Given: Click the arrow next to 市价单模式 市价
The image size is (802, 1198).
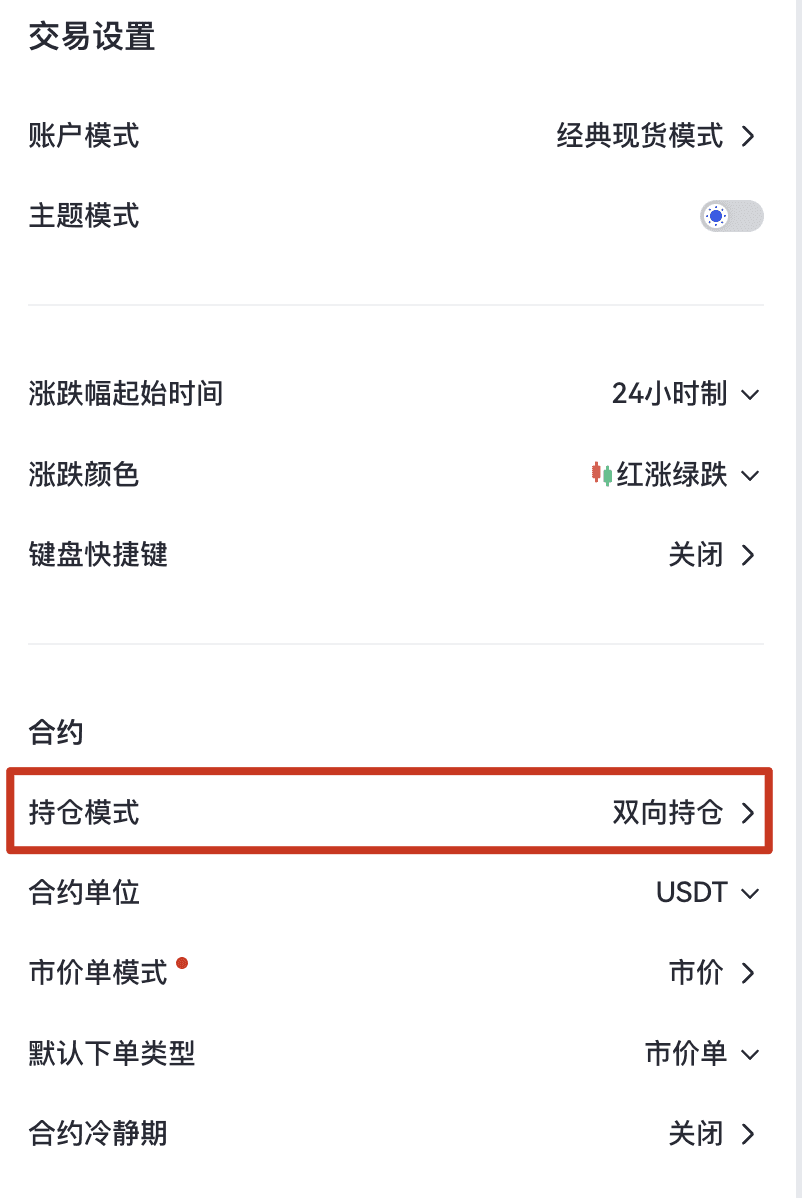Looking at the screenshot, I should click(x=748, y=973).
